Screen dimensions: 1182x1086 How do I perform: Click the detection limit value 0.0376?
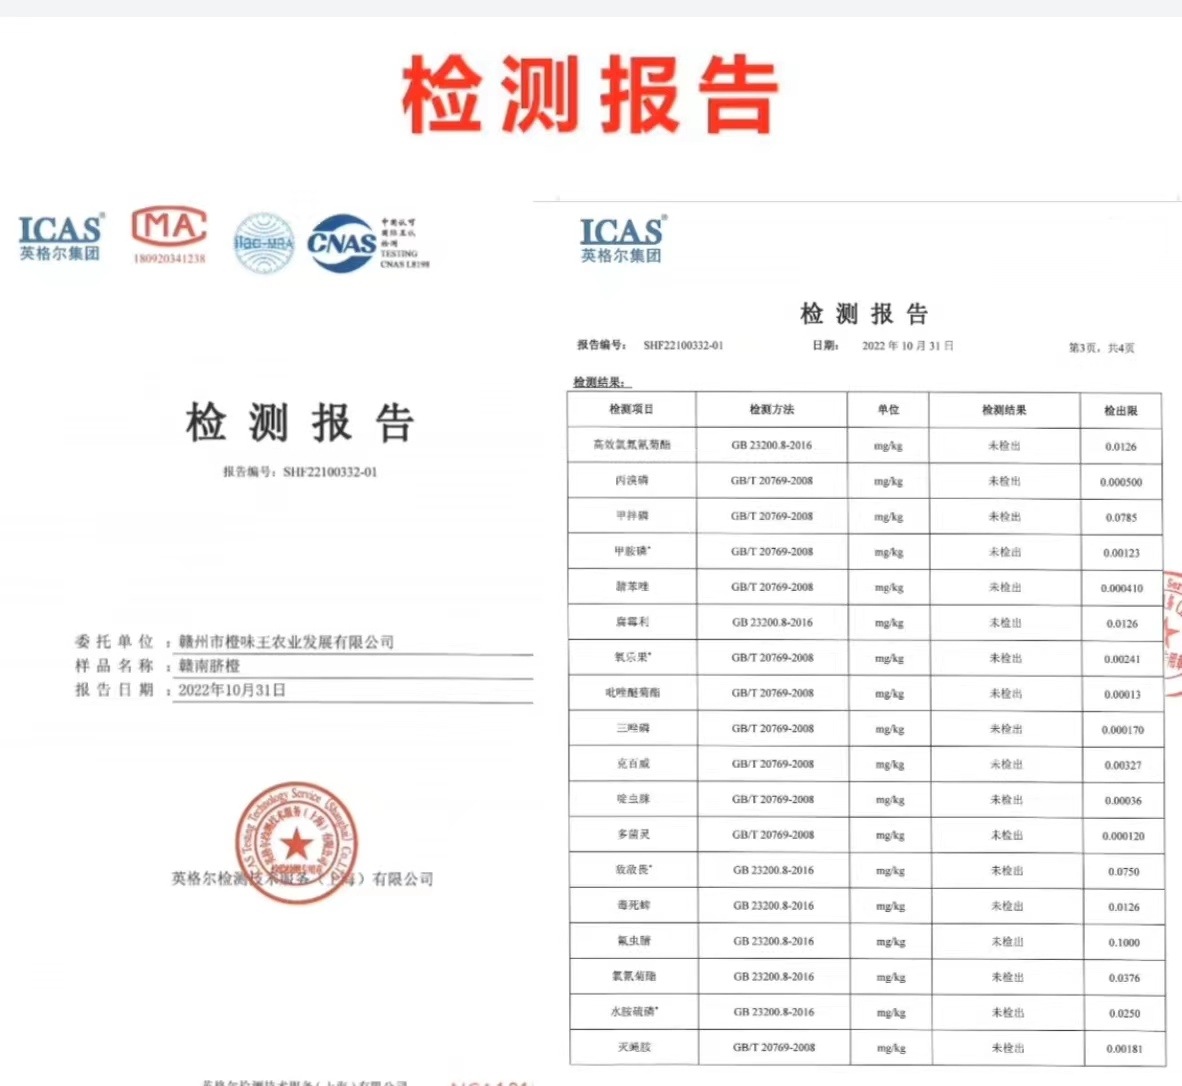pyautogui.click(x=1124, y=978)
